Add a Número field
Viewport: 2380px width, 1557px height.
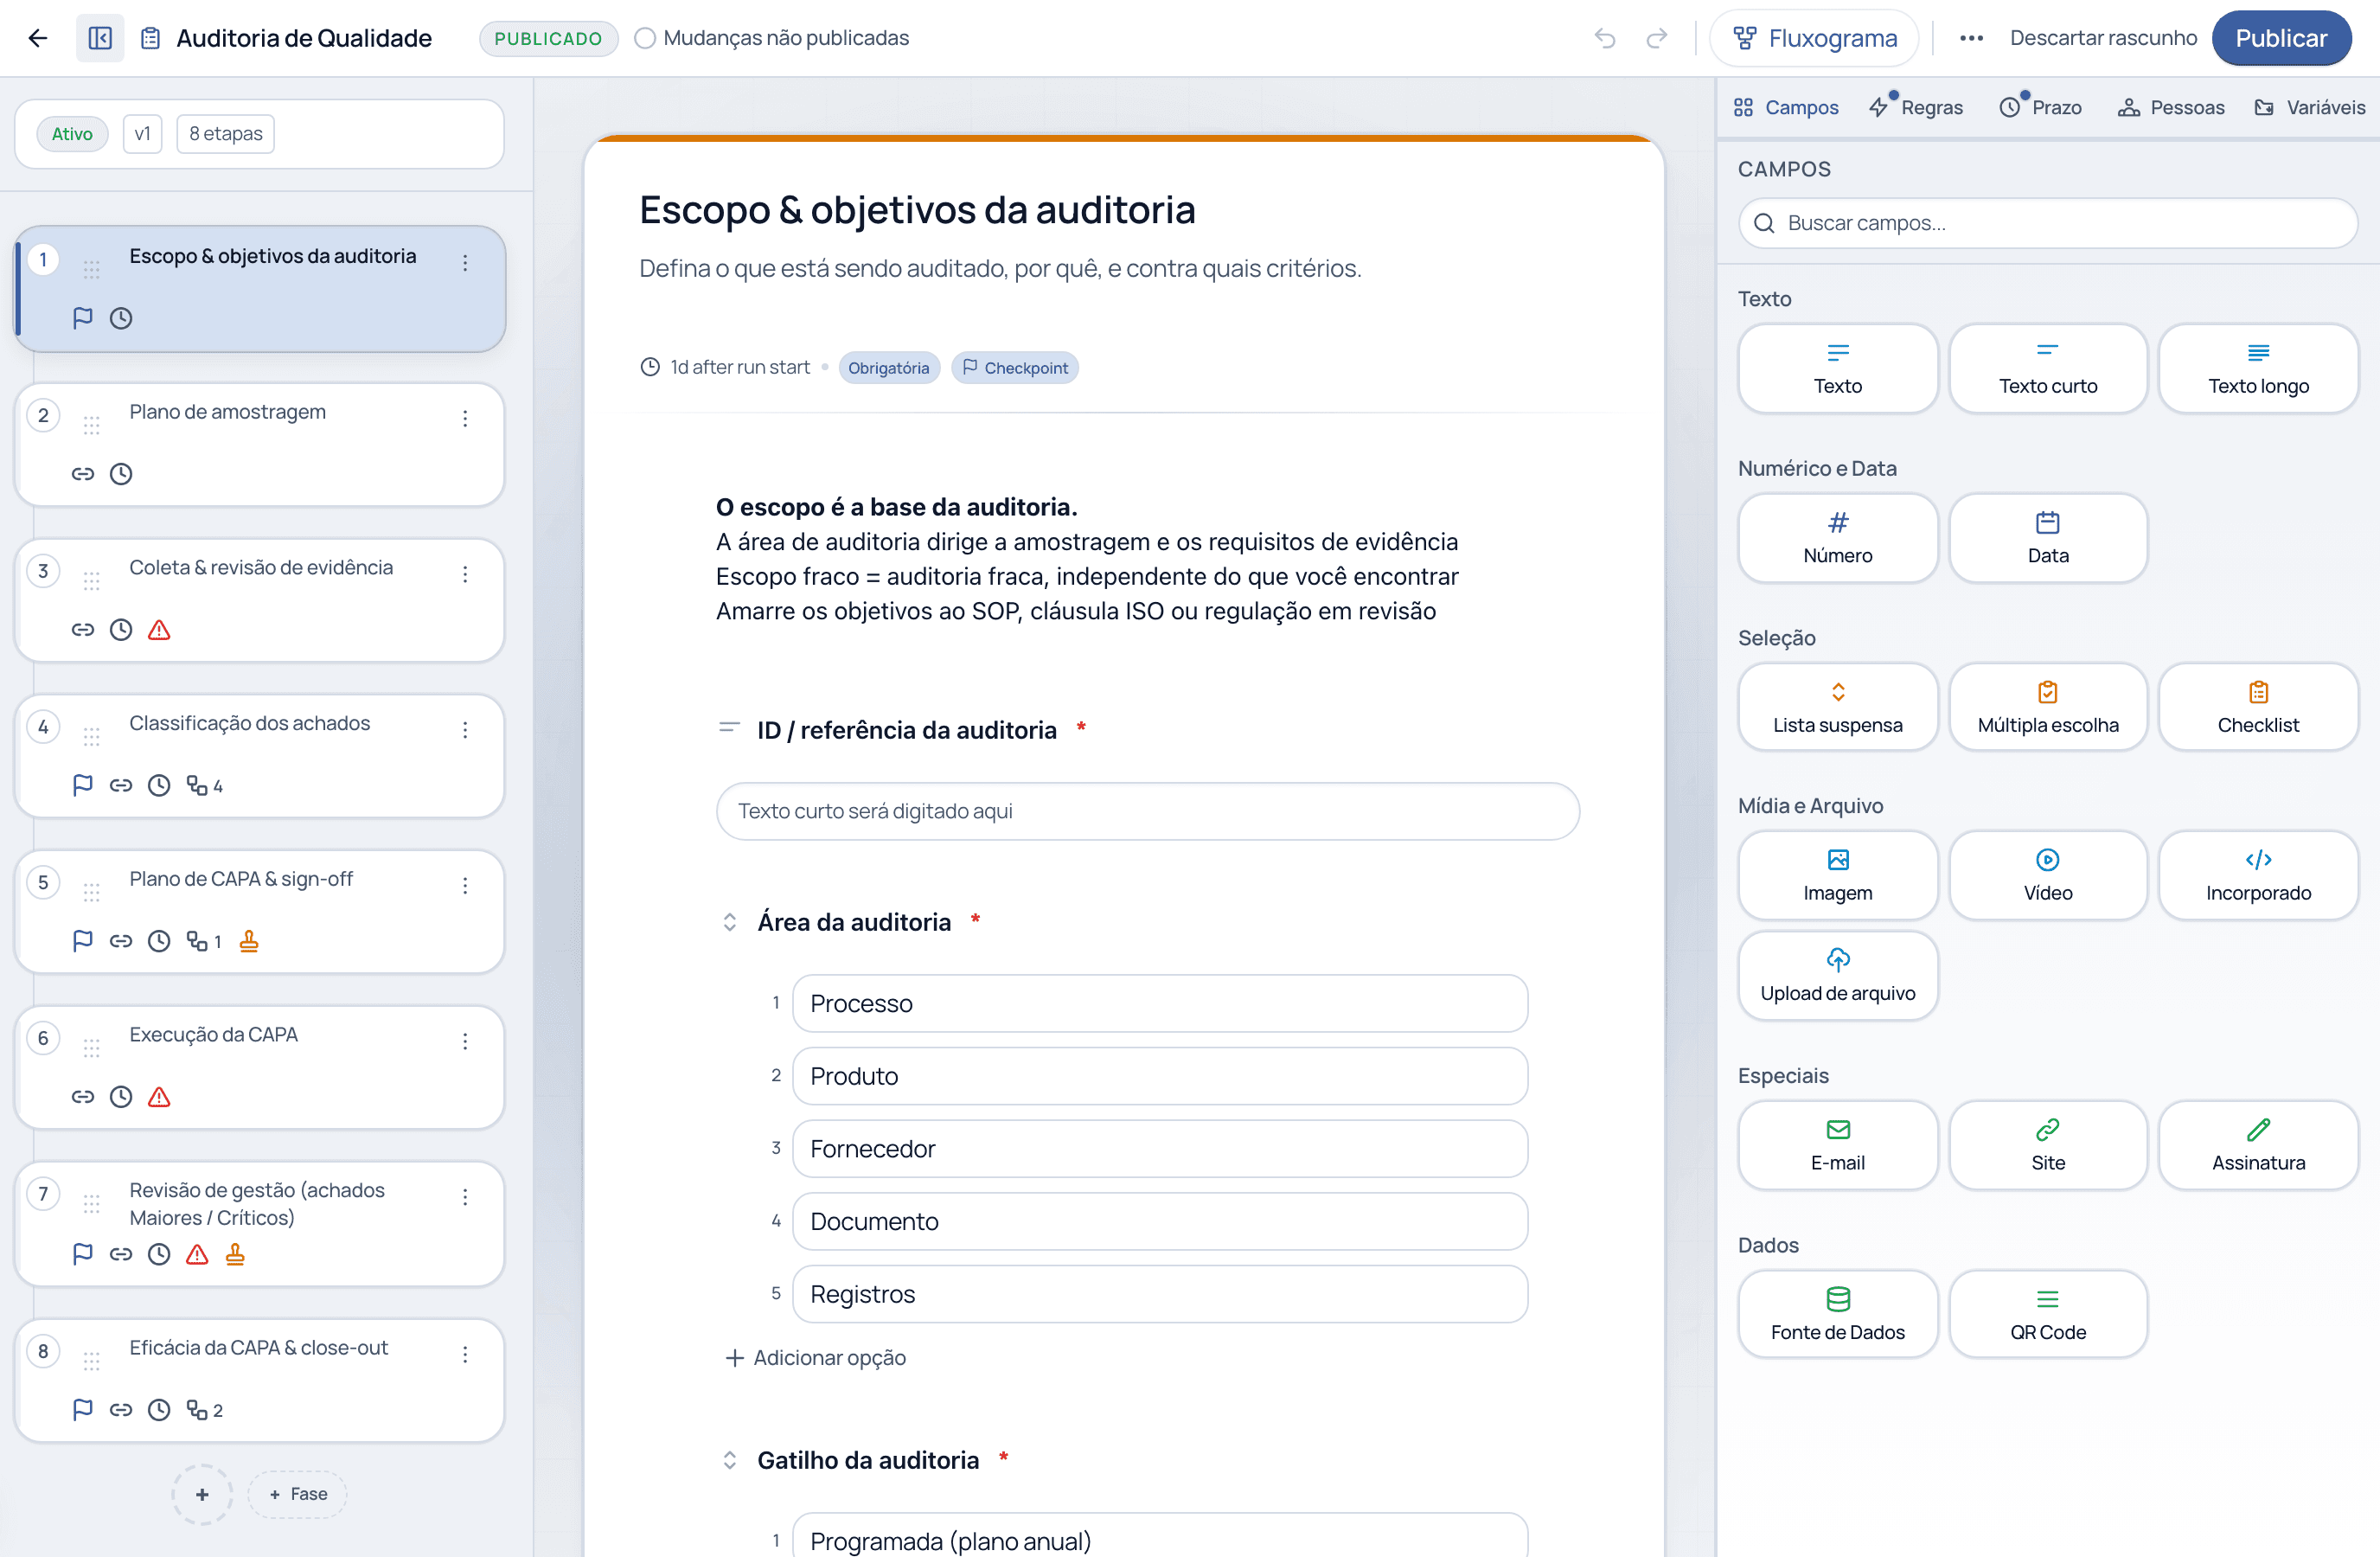tap(1838, 538)
